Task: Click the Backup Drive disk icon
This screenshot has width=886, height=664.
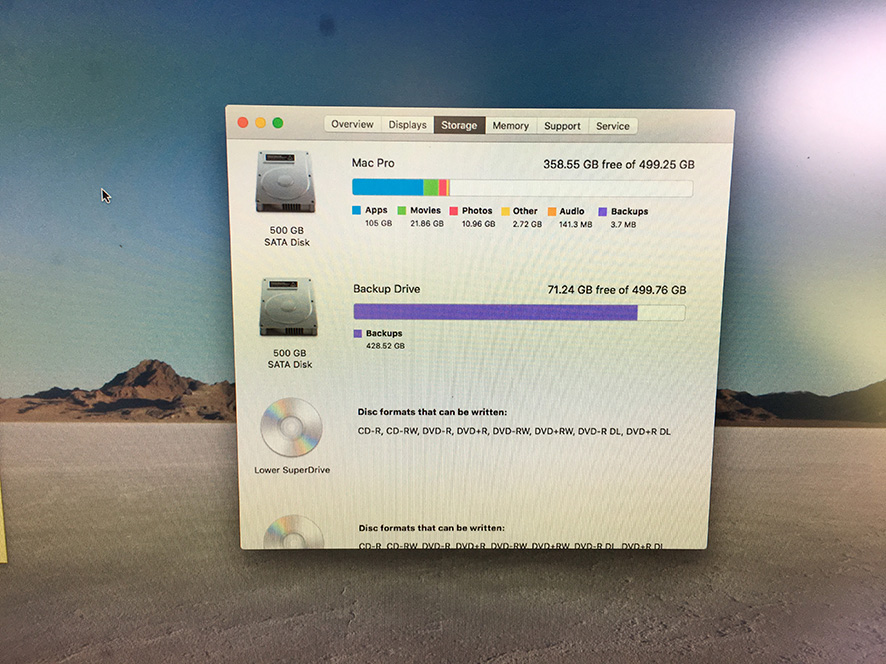Action: click(x=287, y=307)
